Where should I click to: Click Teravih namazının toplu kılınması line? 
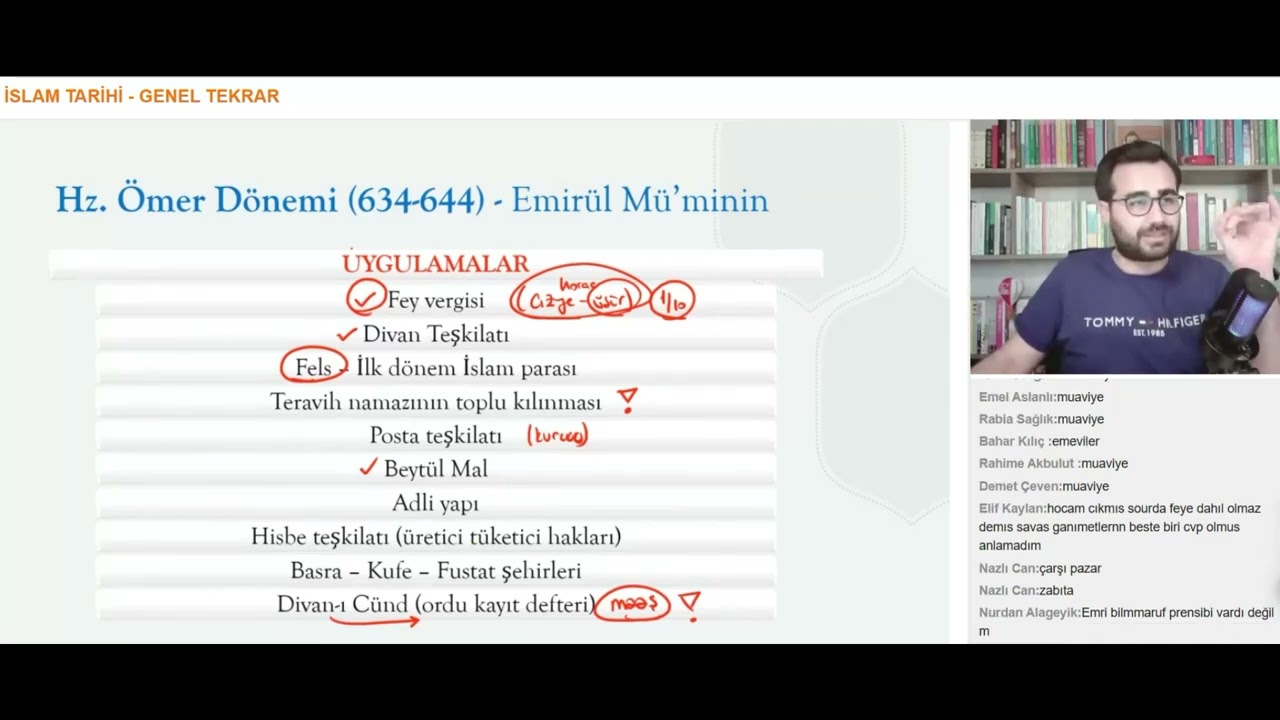tap(435, 402)
